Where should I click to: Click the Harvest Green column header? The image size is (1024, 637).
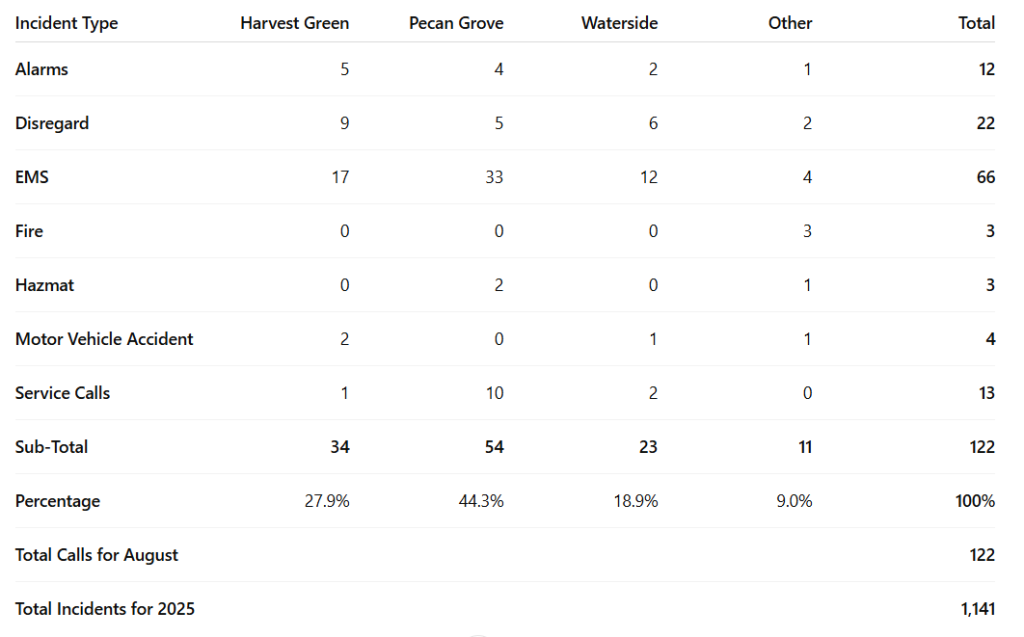[x=294, y=23]
